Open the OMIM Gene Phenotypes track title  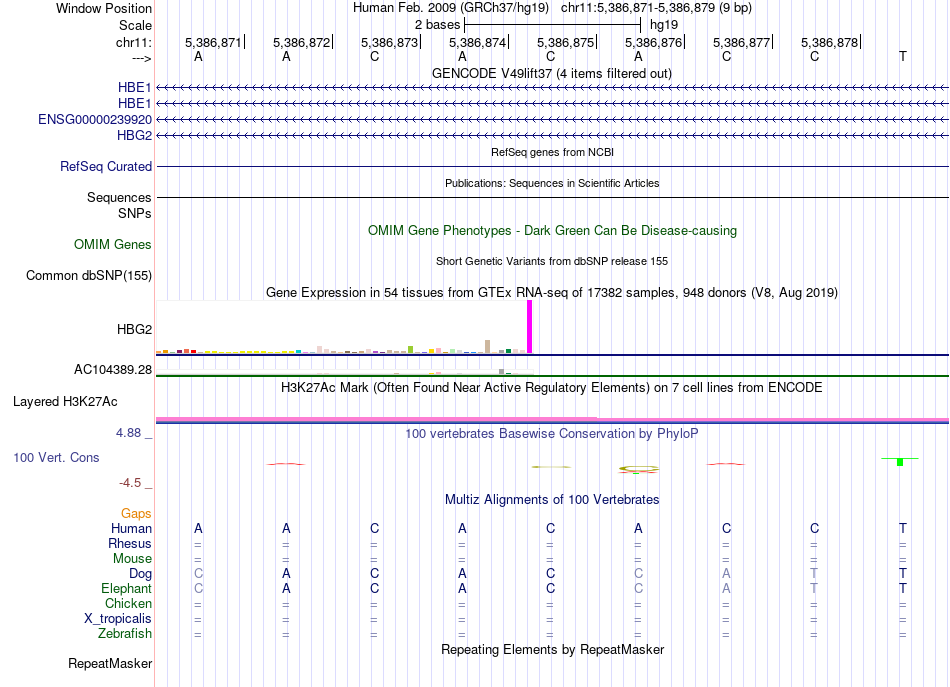click(x=552, y=230)
